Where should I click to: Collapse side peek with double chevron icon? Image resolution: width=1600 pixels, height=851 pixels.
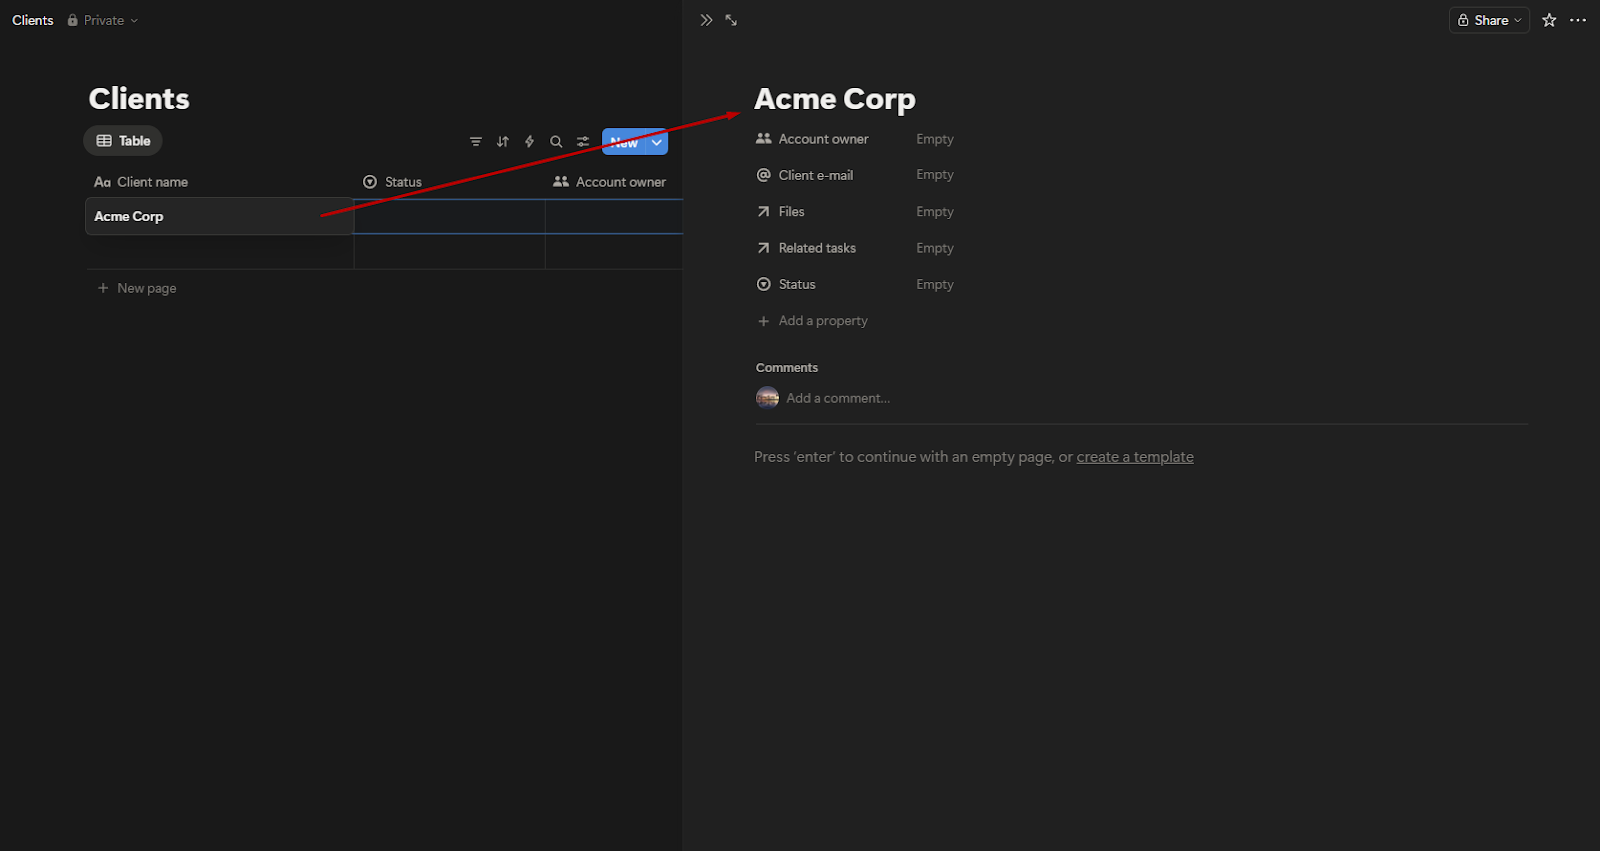[x=706, y=20]
